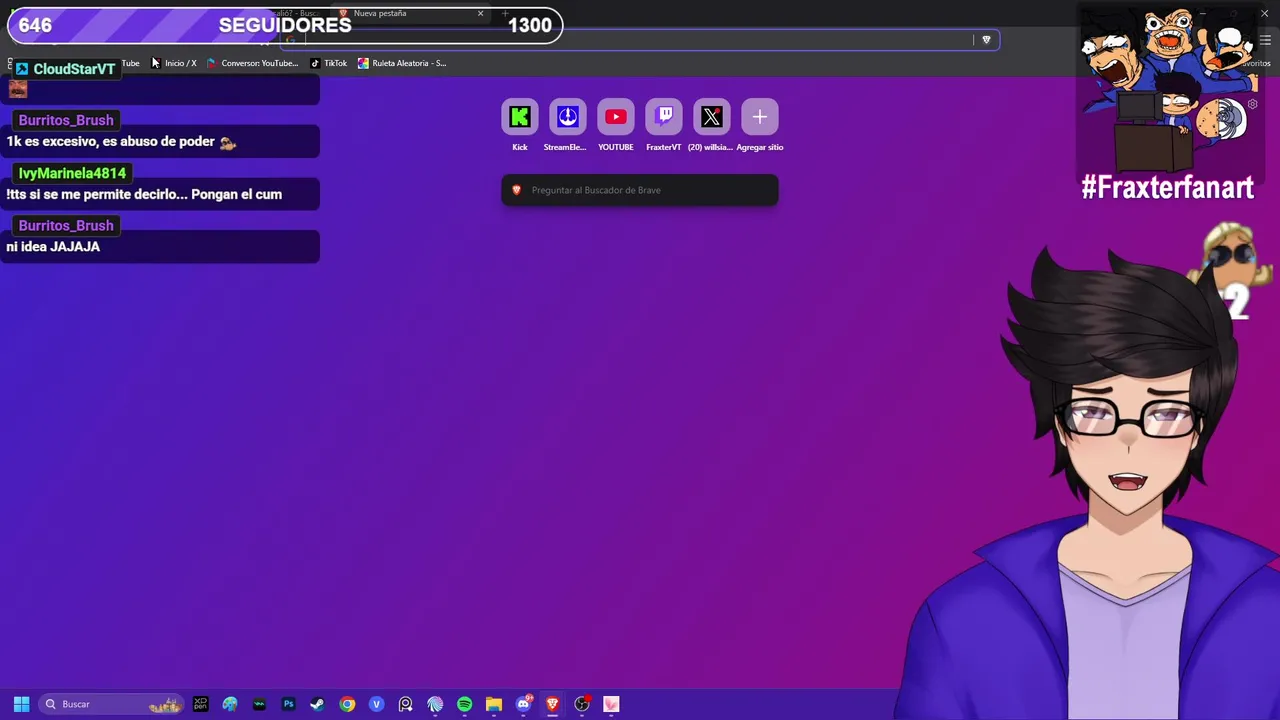Click the 'ni idea JAJAJA' chat message
Viewport: 1280px width, 720px height.
(53, 247)
